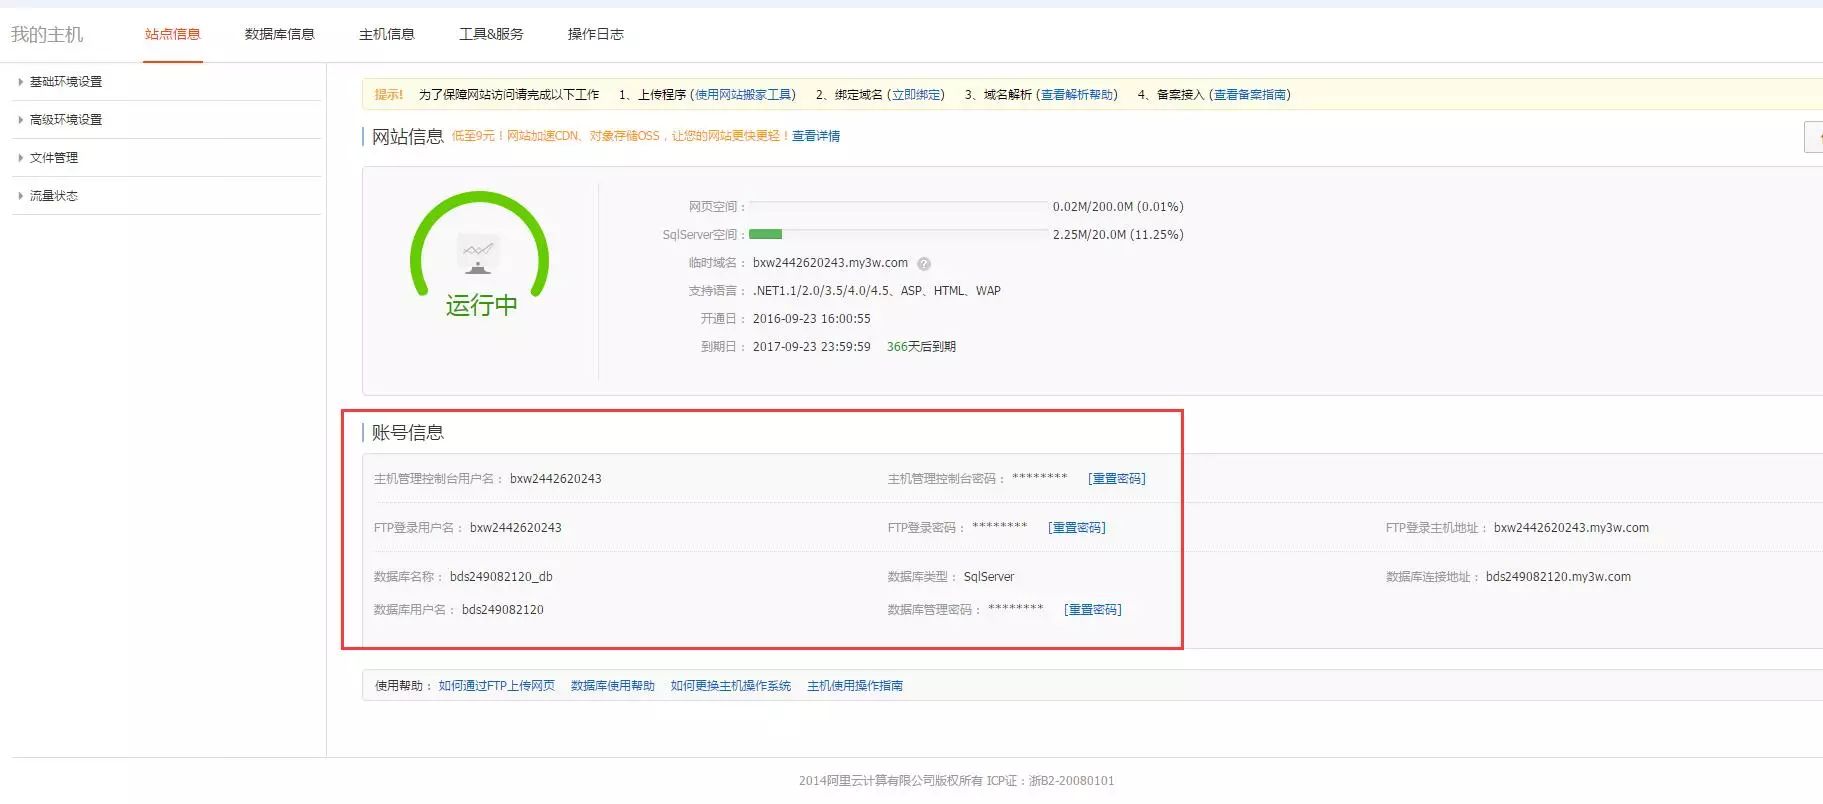Click database name bds249082120_db
Screen dimensions: 1823x804
pyautogui.click(x=501, y=577)
